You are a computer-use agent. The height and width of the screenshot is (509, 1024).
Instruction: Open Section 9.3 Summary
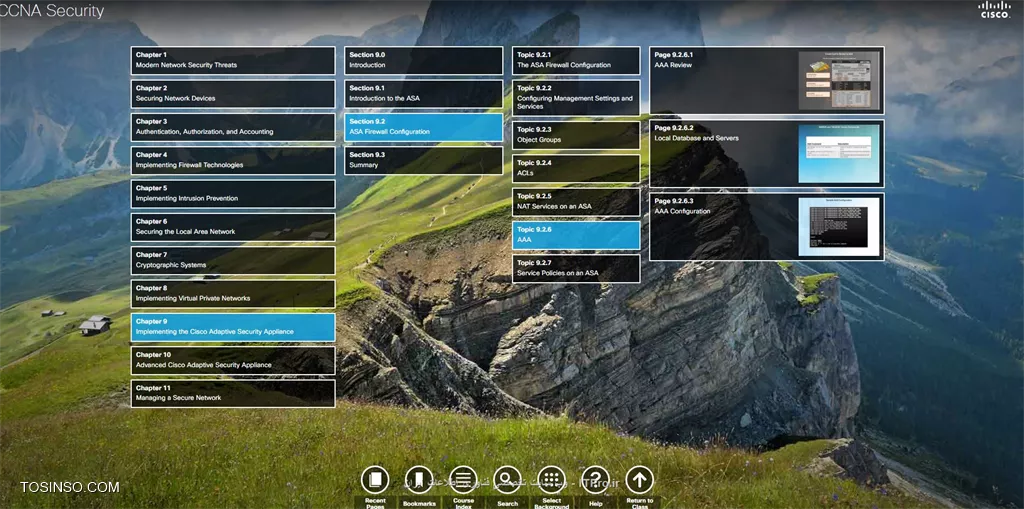pyautogui.click(x=424, y=160)
